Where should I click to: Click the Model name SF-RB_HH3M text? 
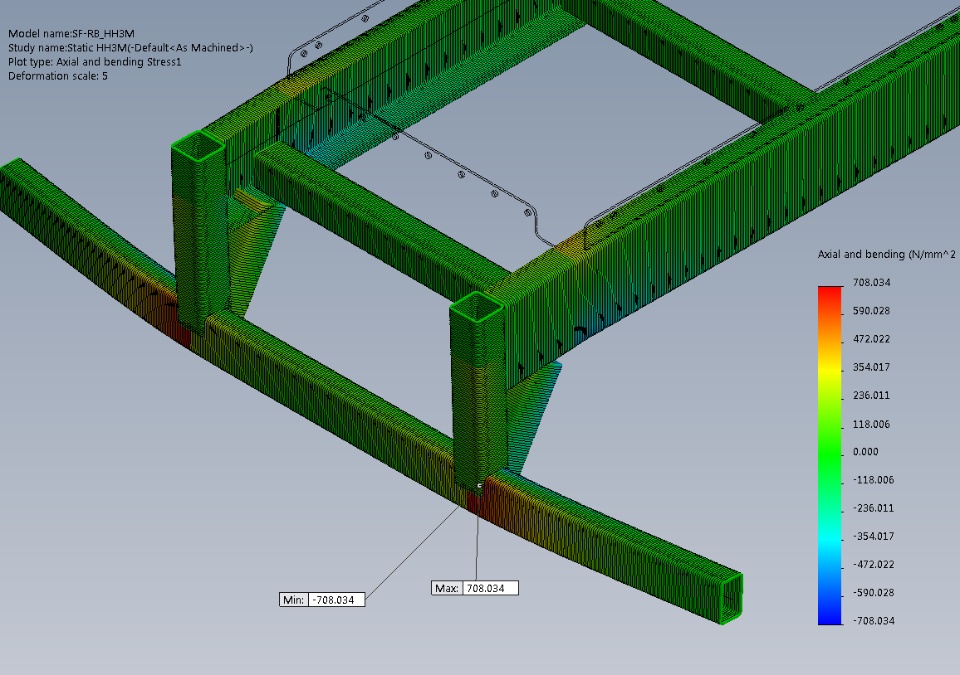pyautogui.click(x=71, y=34)
